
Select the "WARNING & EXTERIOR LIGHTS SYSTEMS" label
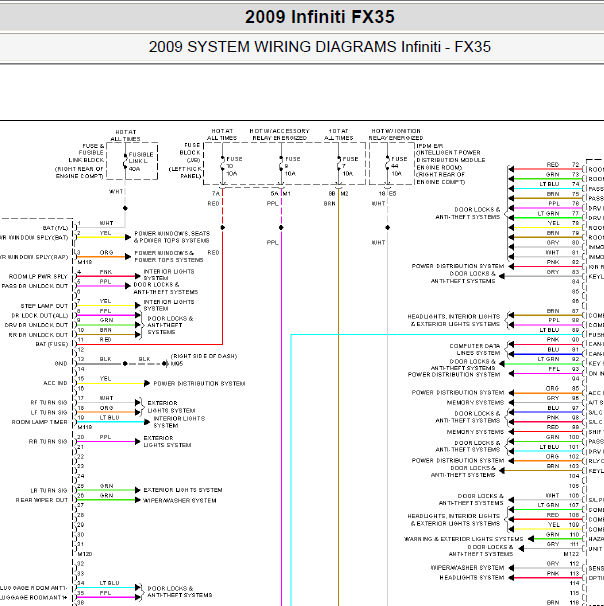[463, 539]
